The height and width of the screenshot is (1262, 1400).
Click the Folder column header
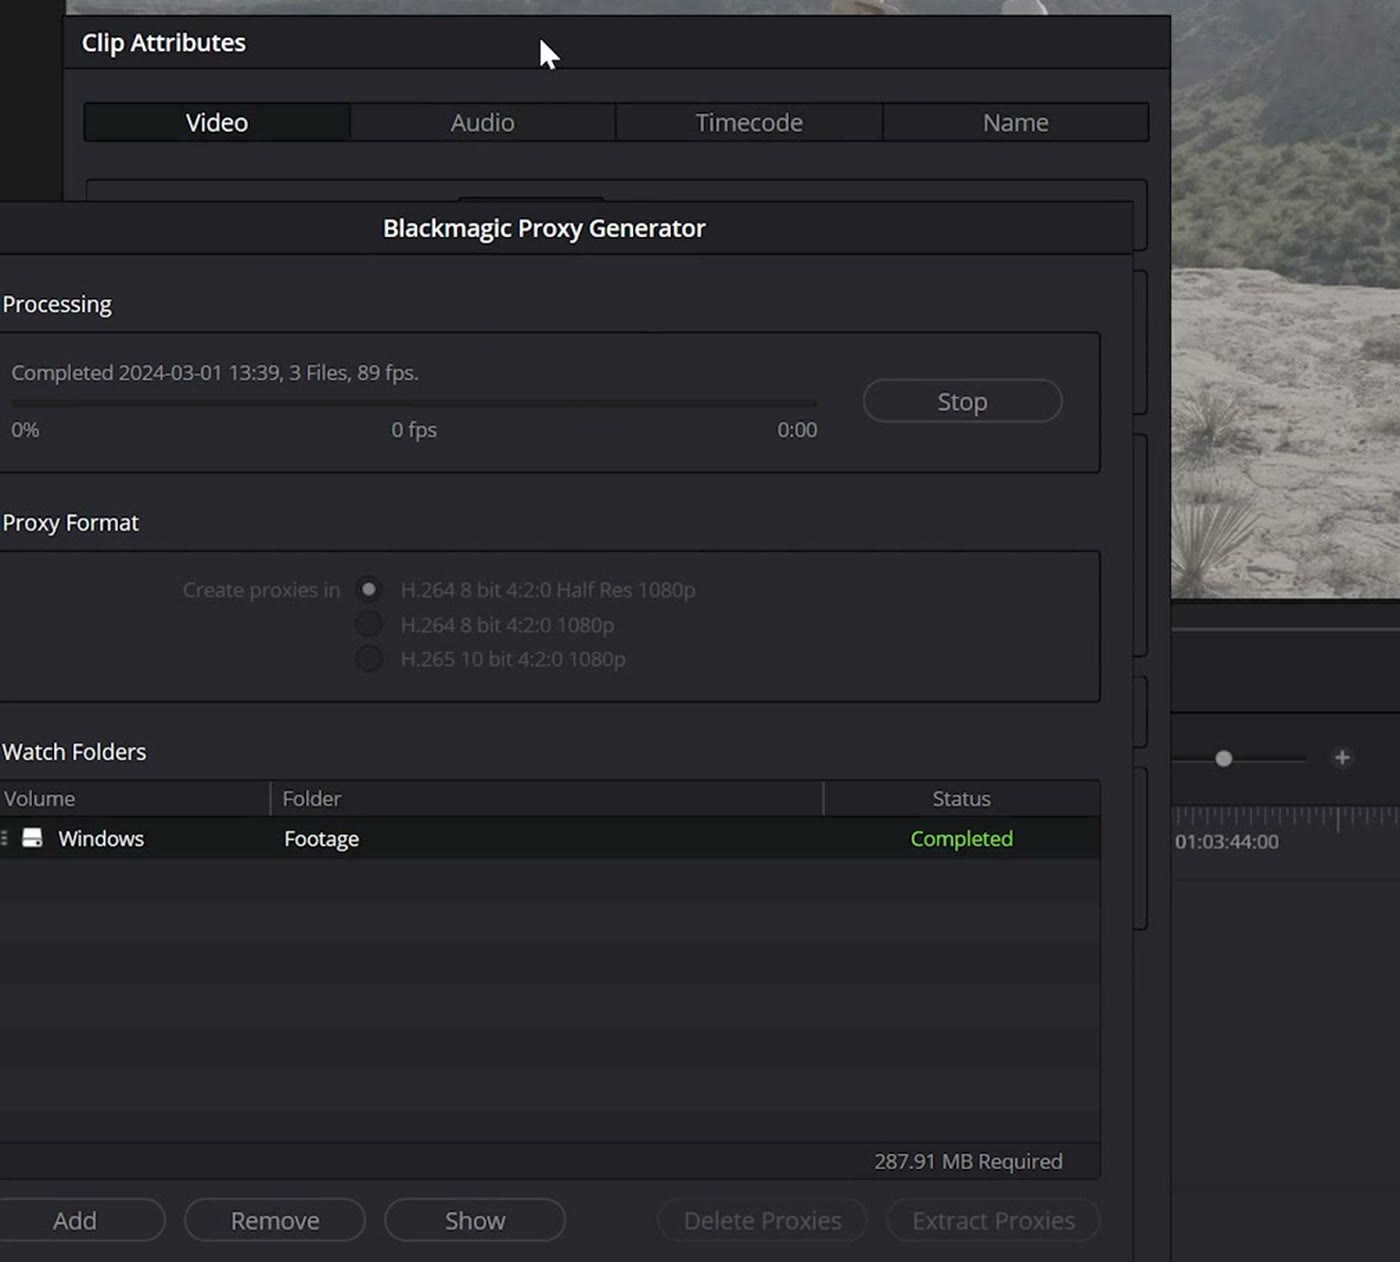tap(547, 798)
